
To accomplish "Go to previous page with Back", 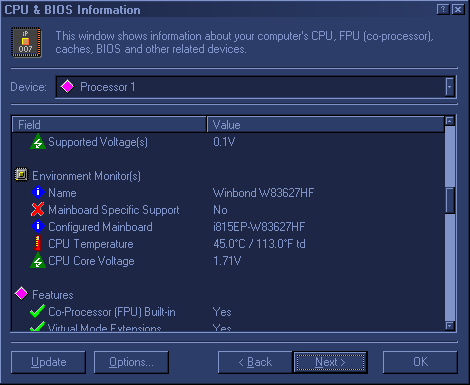I will (255, 362).
